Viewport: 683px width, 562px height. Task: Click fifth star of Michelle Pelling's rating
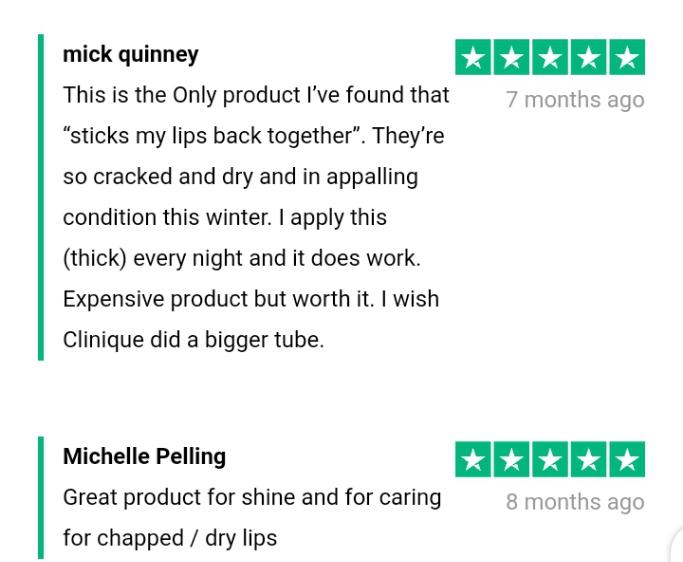[x=627, y=459]
